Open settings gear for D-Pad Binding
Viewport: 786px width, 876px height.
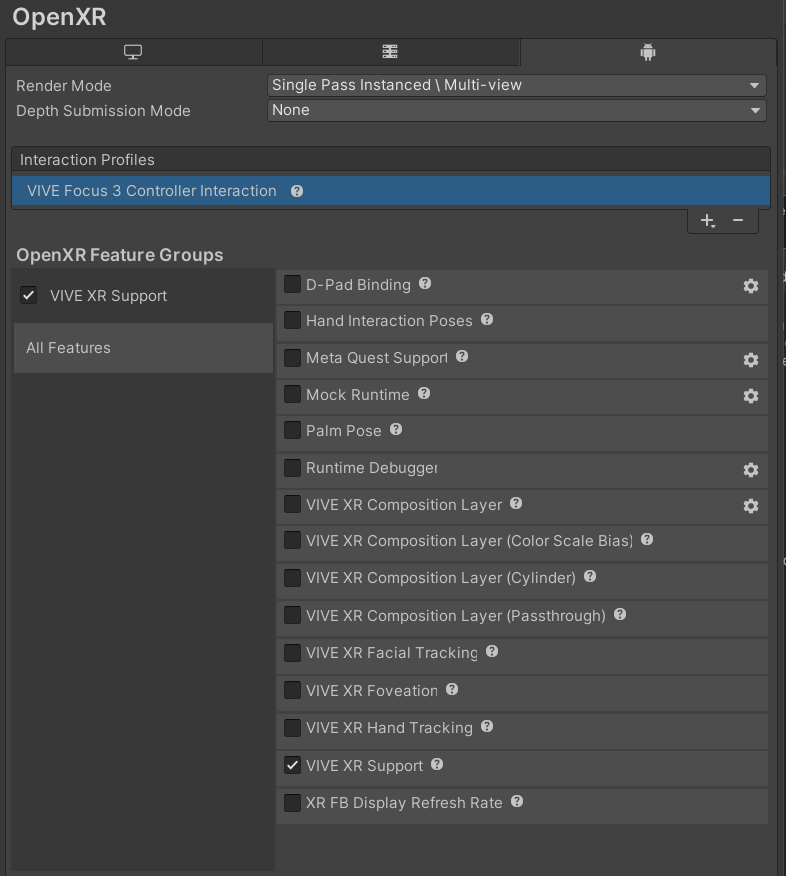(x=751, y=285)
